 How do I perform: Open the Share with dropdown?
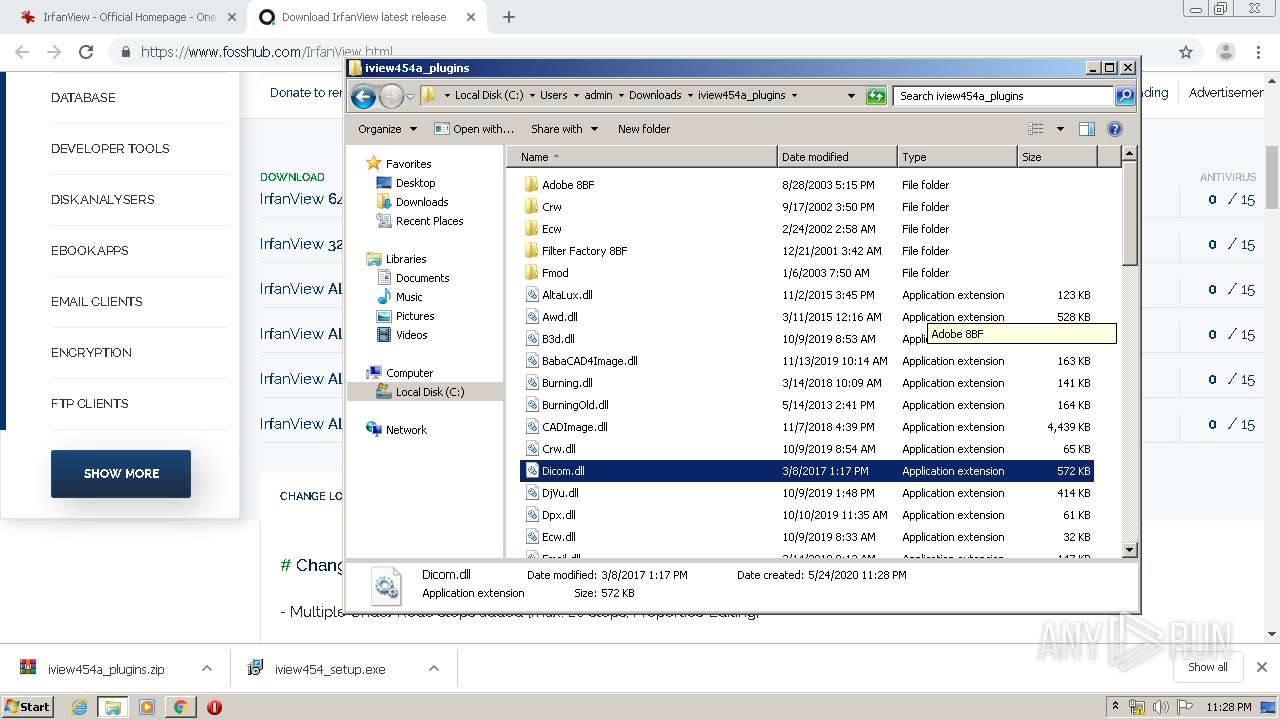(x=564, y=129)
